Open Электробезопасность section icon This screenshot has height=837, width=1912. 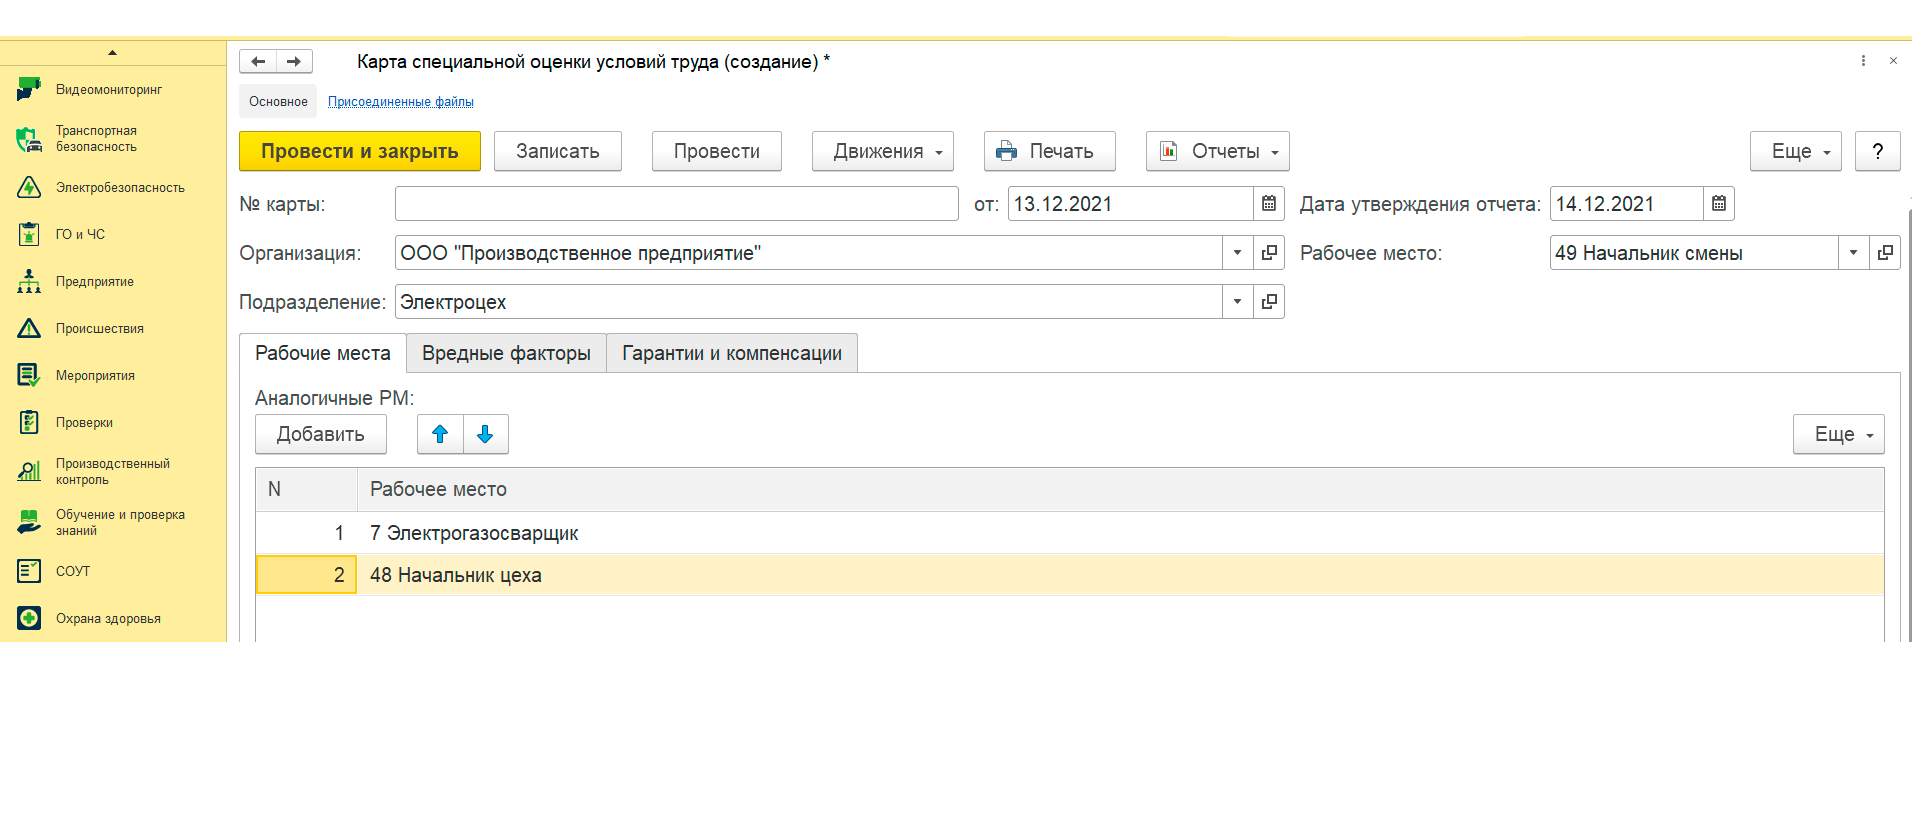[29, 187]
